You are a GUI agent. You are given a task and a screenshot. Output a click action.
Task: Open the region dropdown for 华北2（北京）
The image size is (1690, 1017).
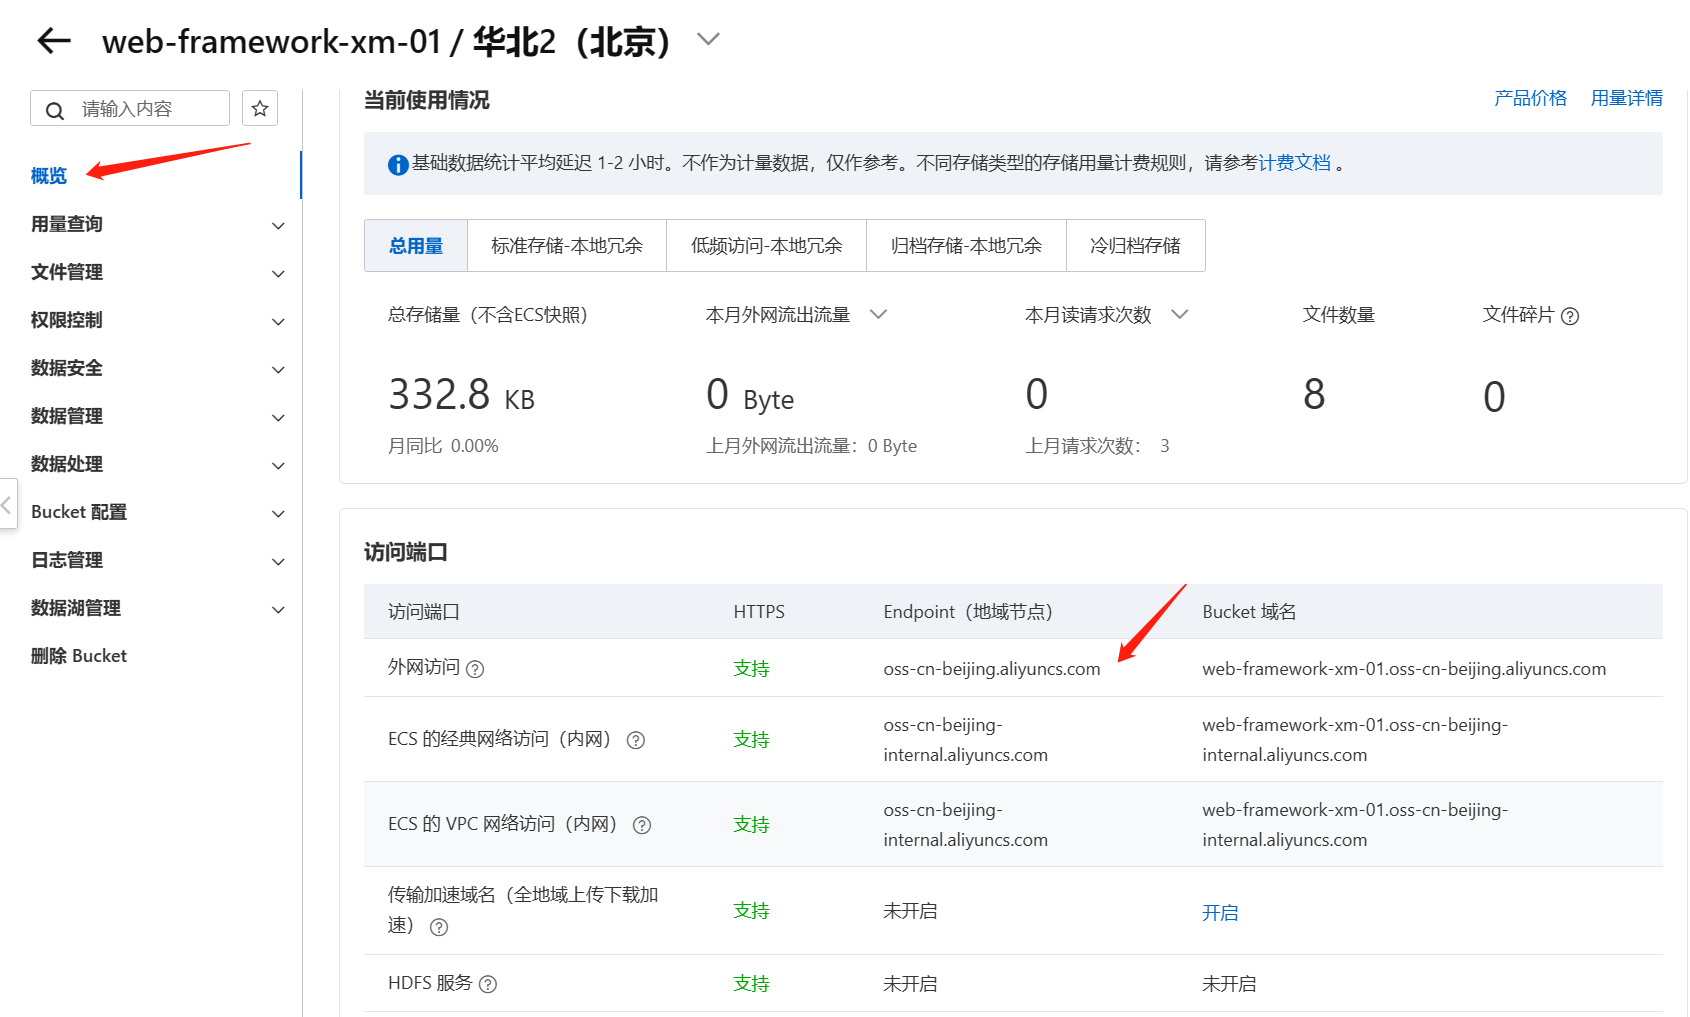click(707, 38)
